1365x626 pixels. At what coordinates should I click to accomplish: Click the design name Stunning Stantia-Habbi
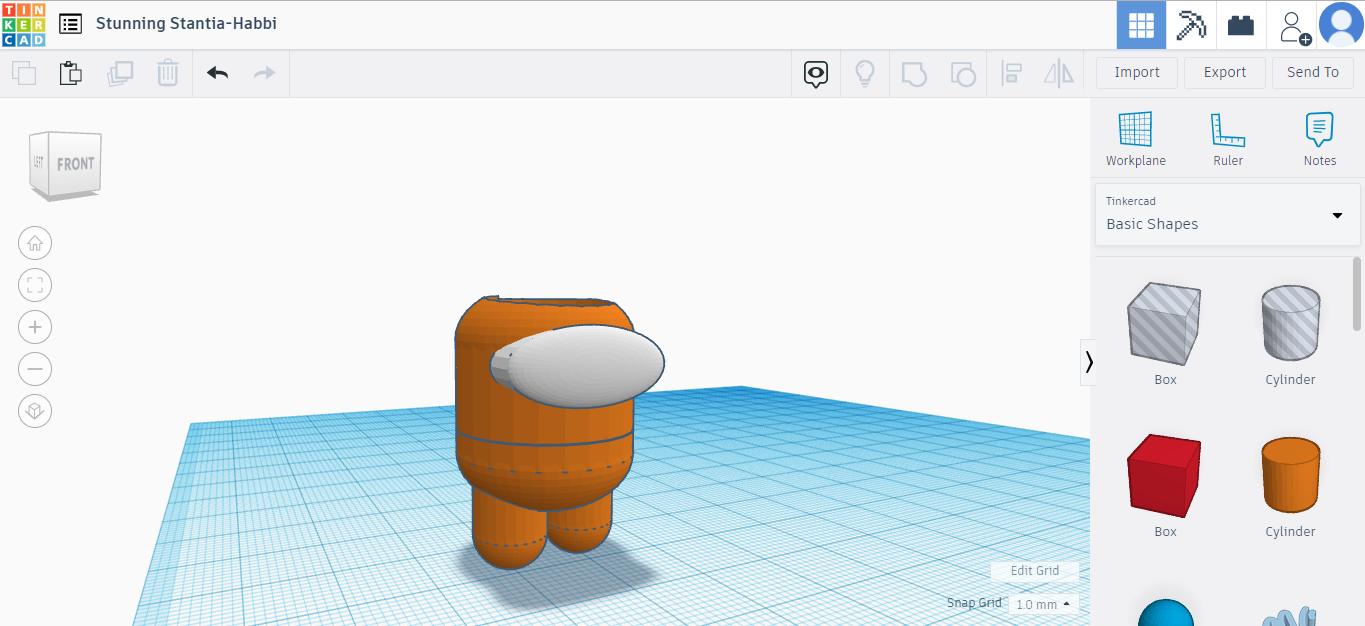point(186,23)
